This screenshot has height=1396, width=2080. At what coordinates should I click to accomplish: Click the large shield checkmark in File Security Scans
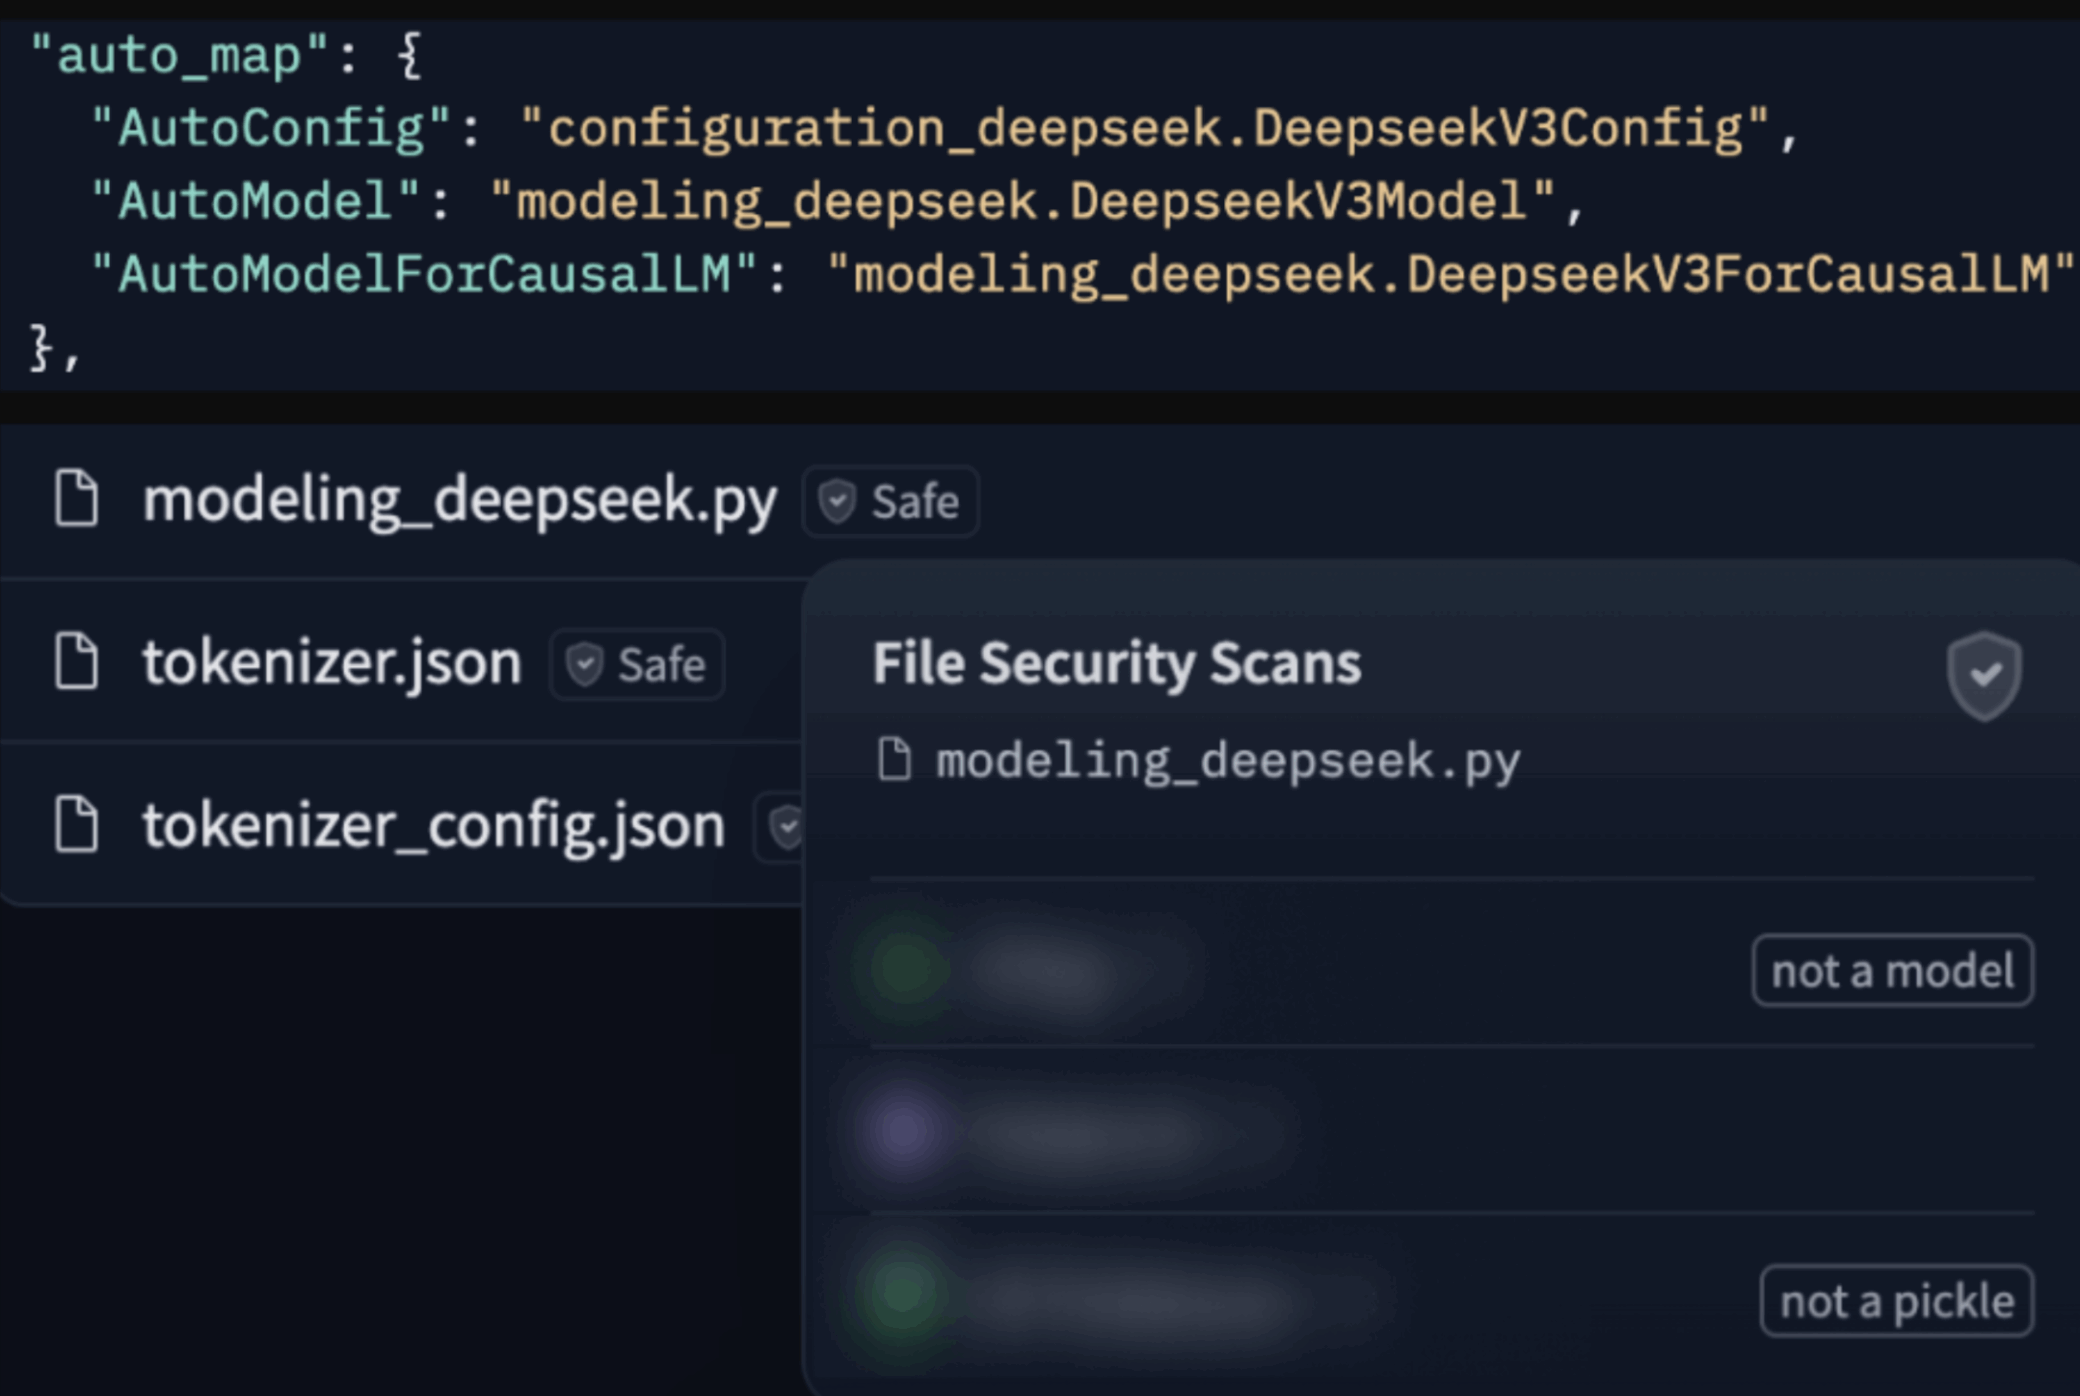click(1984, 676)
